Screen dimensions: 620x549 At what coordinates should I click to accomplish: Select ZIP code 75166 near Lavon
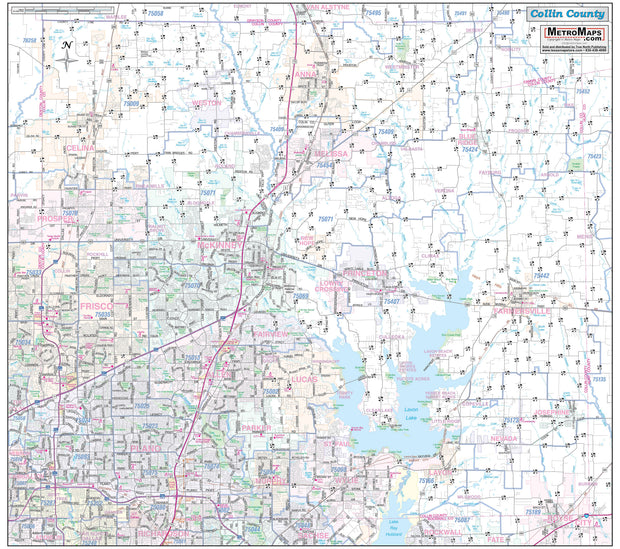tap(426, 481)
